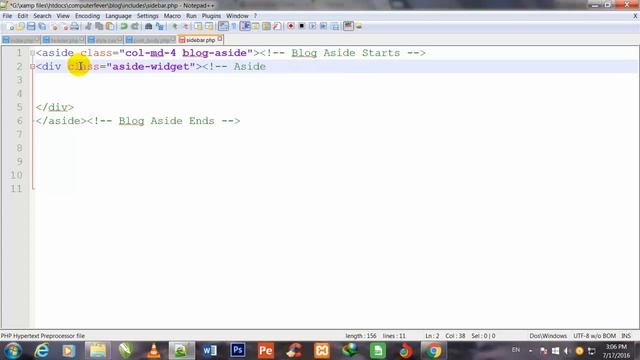The height and width of the screenshot is (360, 640).
Task: Collapse the aside fold marker on line 1
Action: tap(32, 53)
